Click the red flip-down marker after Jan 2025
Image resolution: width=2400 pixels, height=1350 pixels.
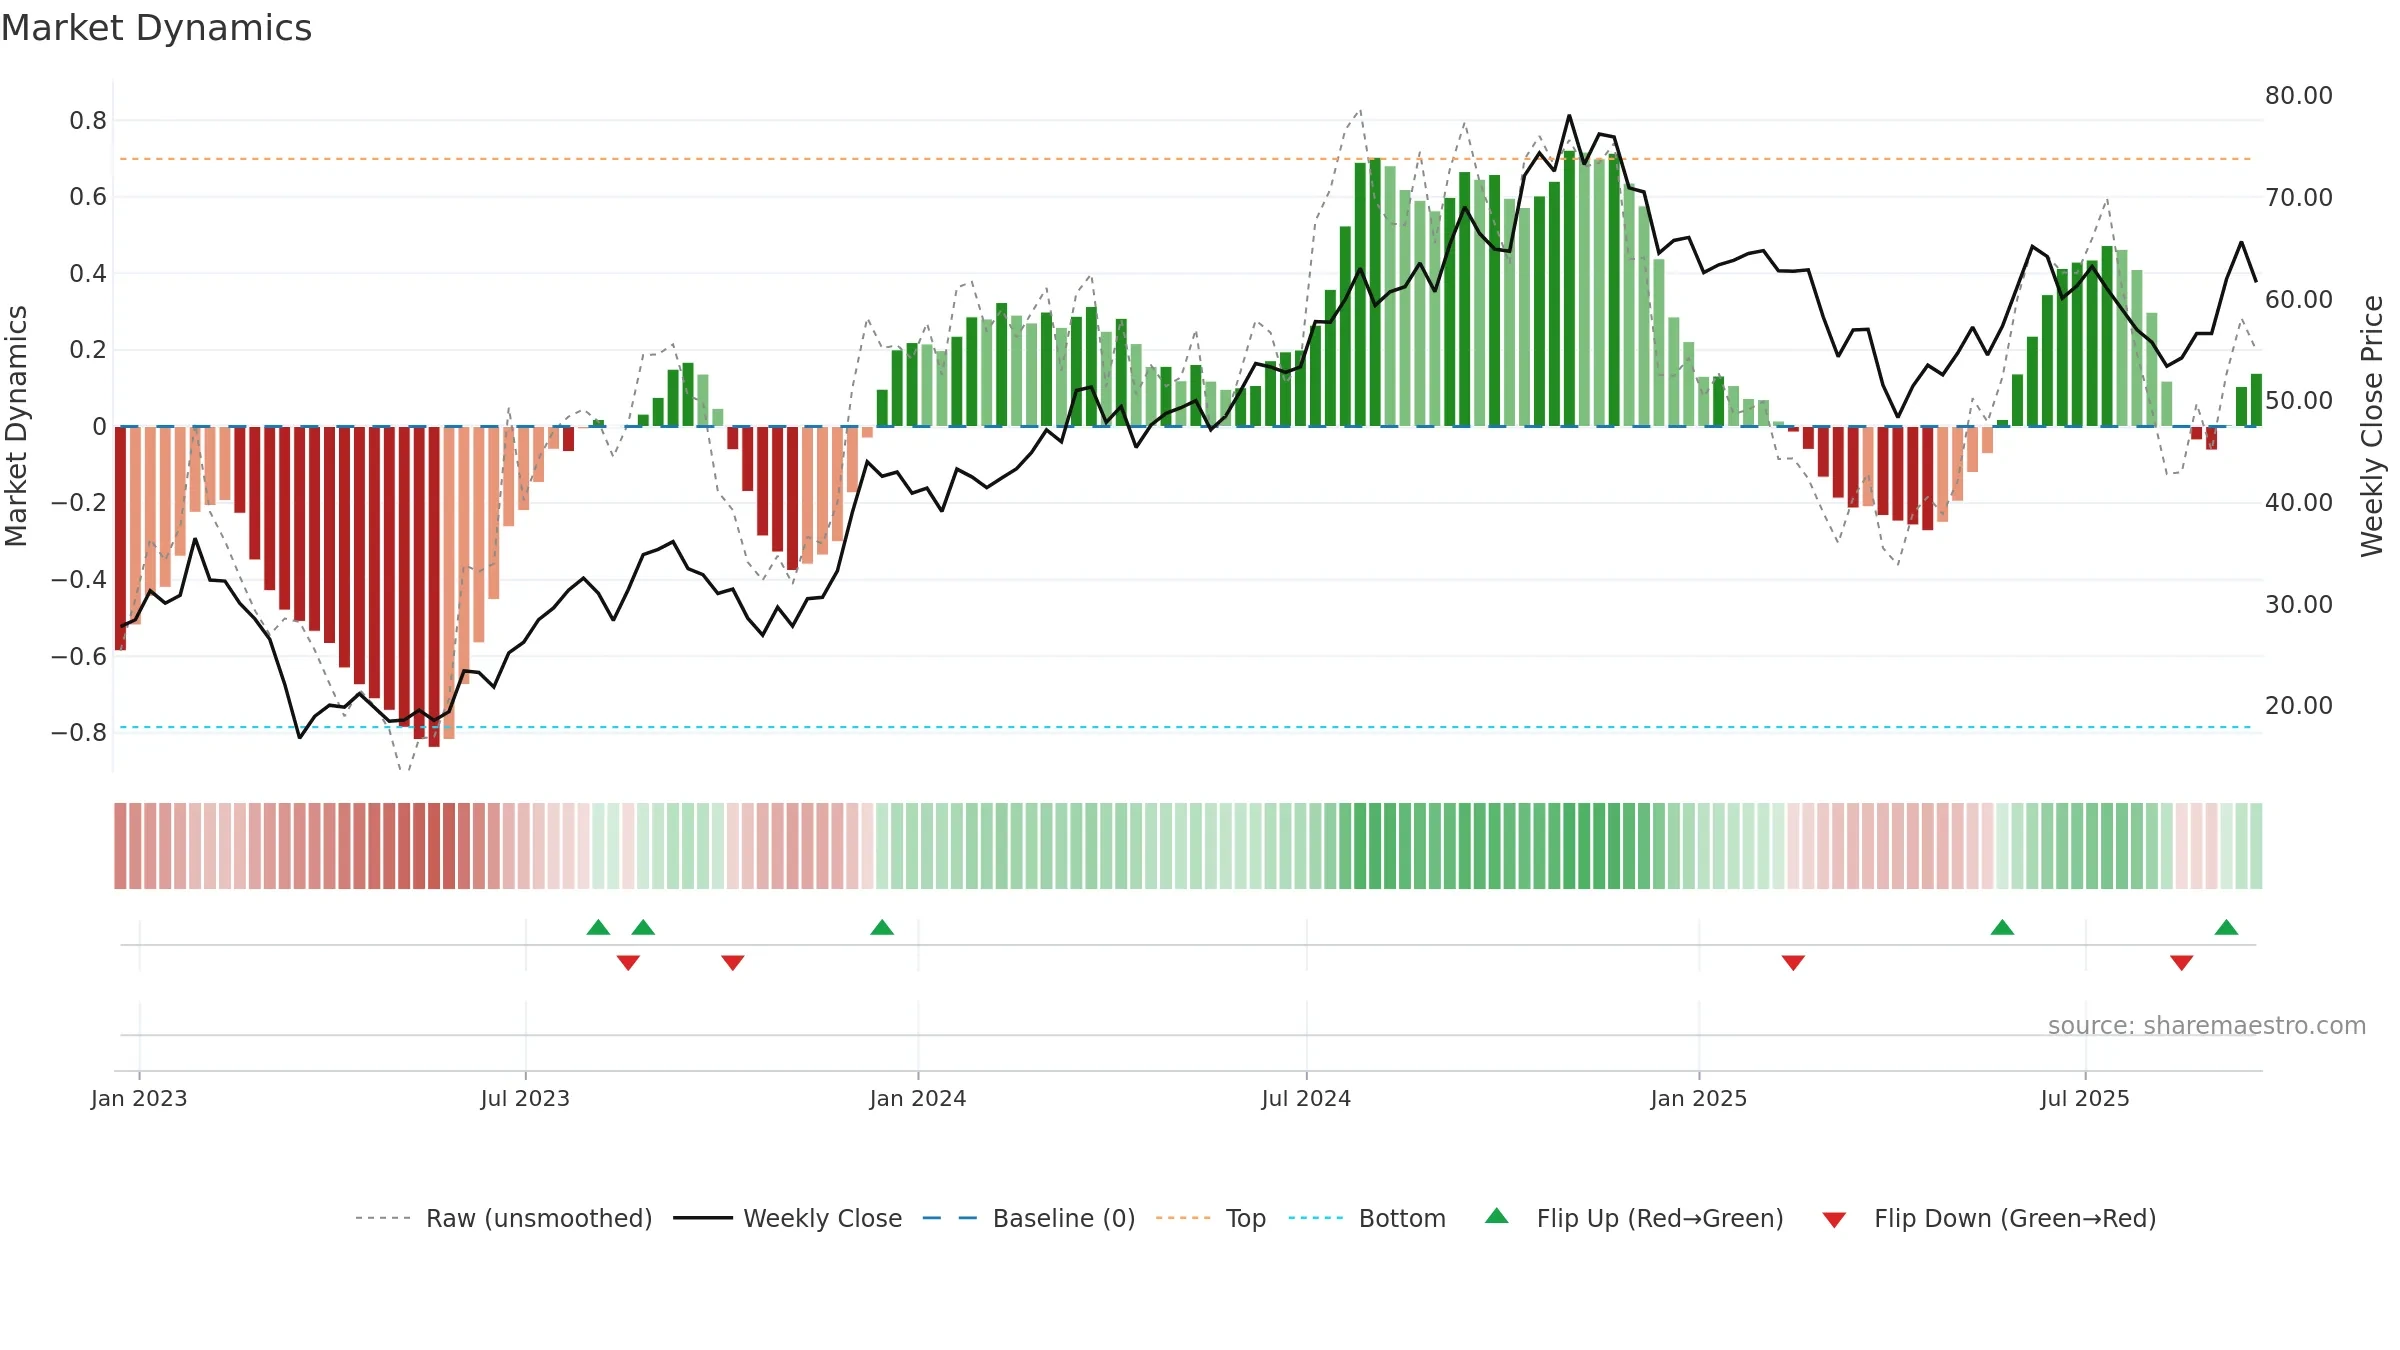1793,963
